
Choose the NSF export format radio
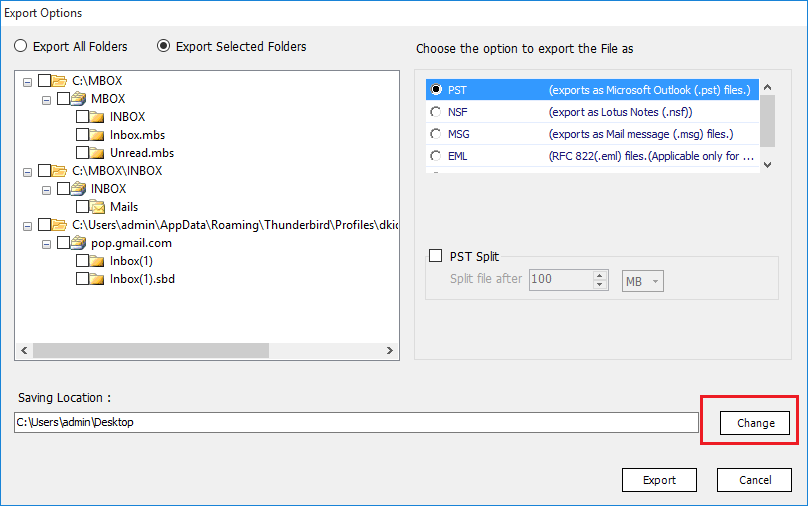coord(436,112)
